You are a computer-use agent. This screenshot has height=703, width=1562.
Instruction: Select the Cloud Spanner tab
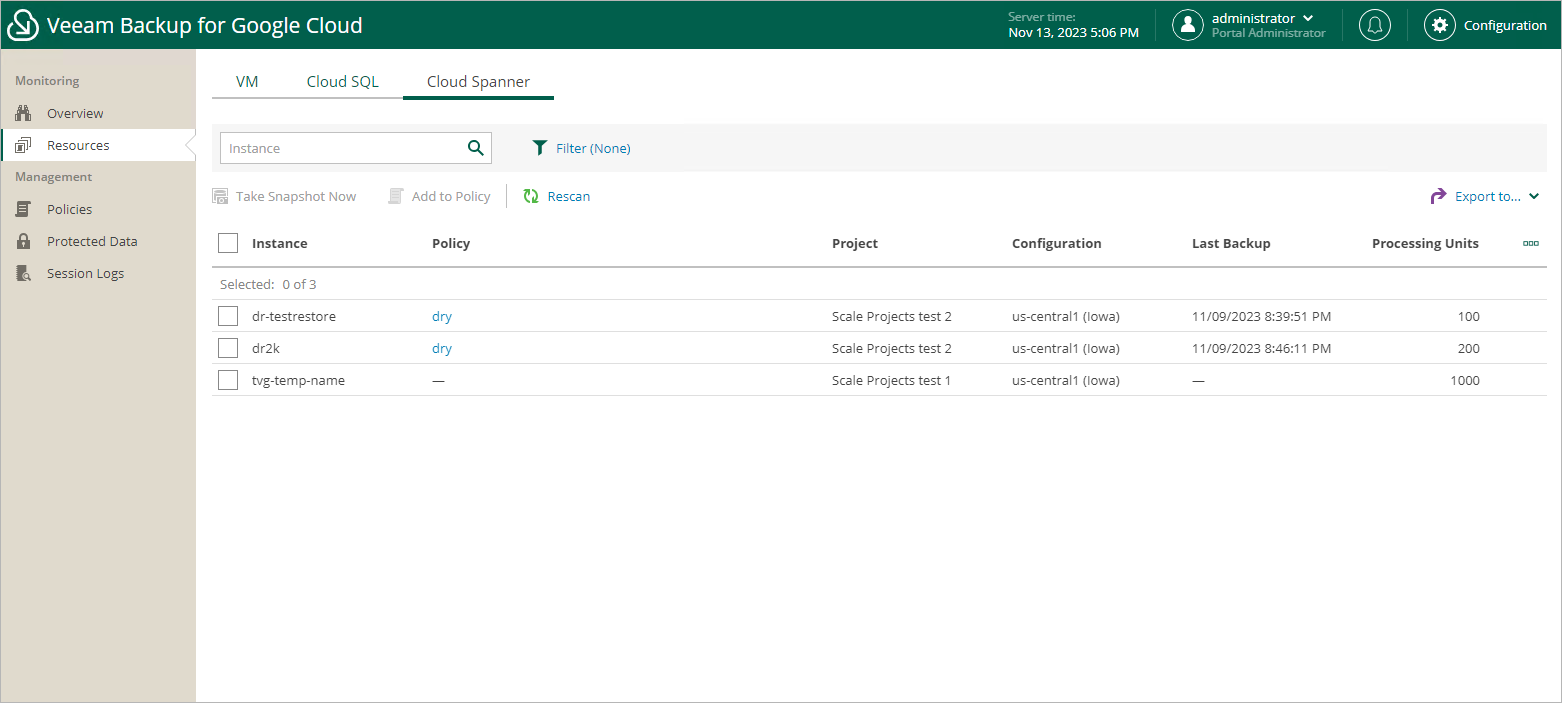(x=478, y=82)
